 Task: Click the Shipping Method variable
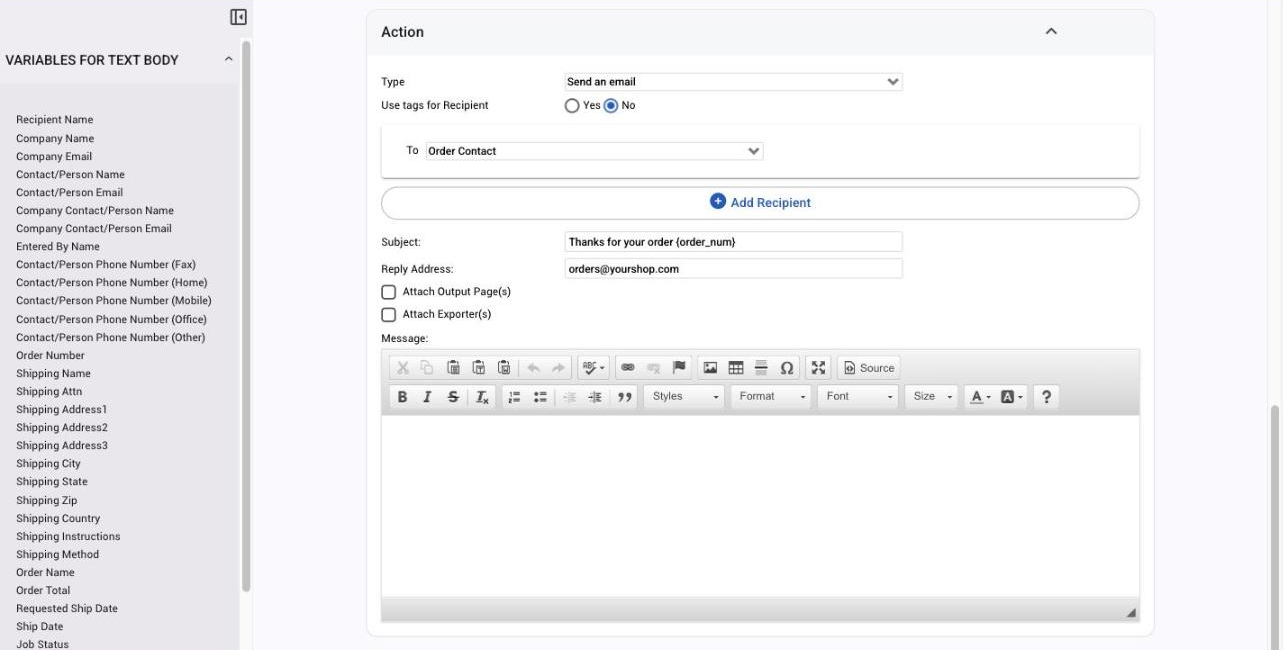point(57,555)
